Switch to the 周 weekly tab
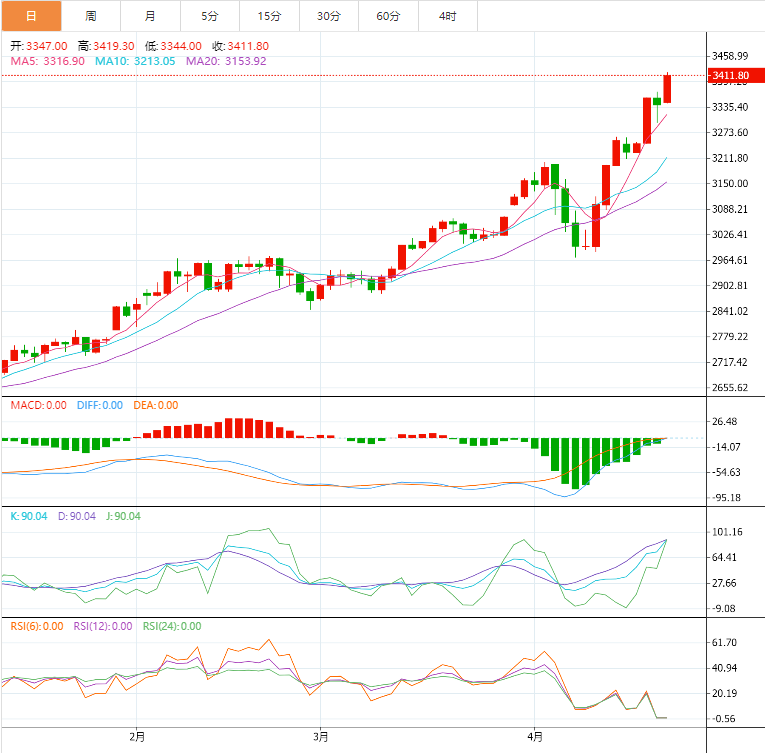 click(x=91, y=16)
